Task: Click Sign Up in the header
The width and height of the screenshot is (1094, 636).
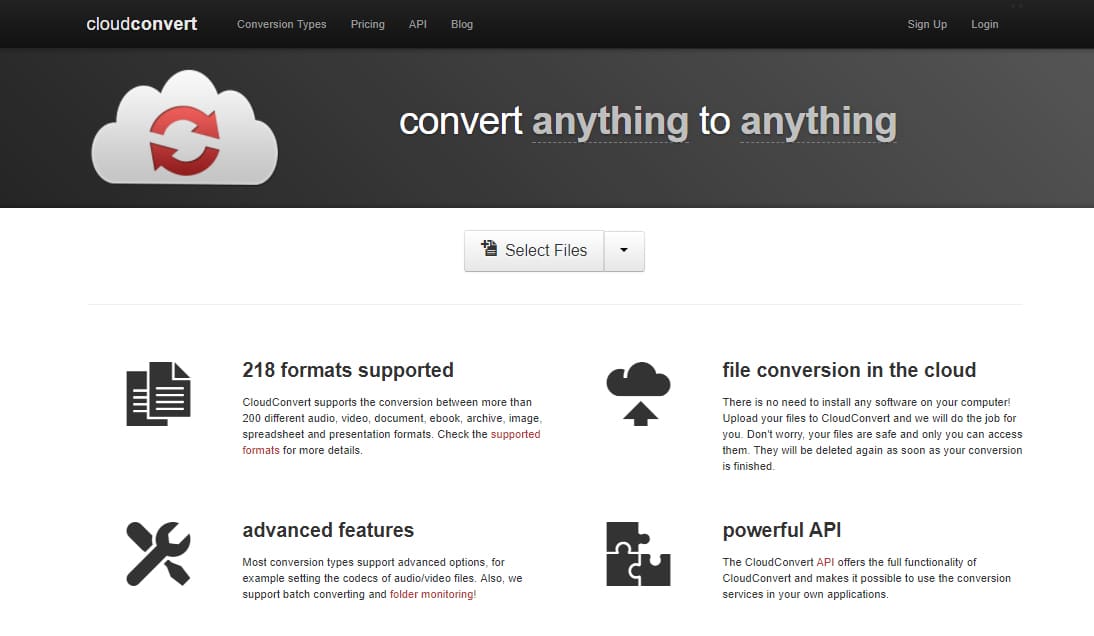Action: [927, 24]
